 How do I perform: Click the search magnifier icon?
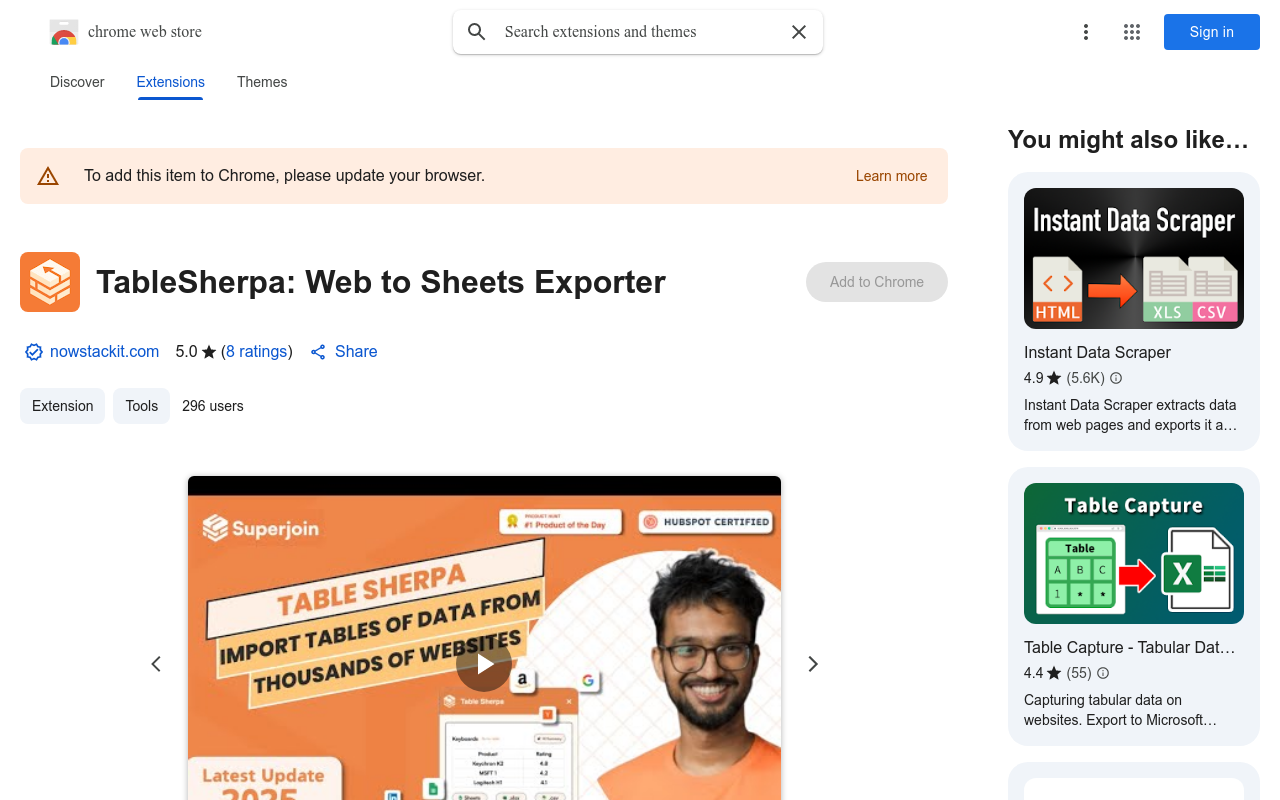[477, 32]
